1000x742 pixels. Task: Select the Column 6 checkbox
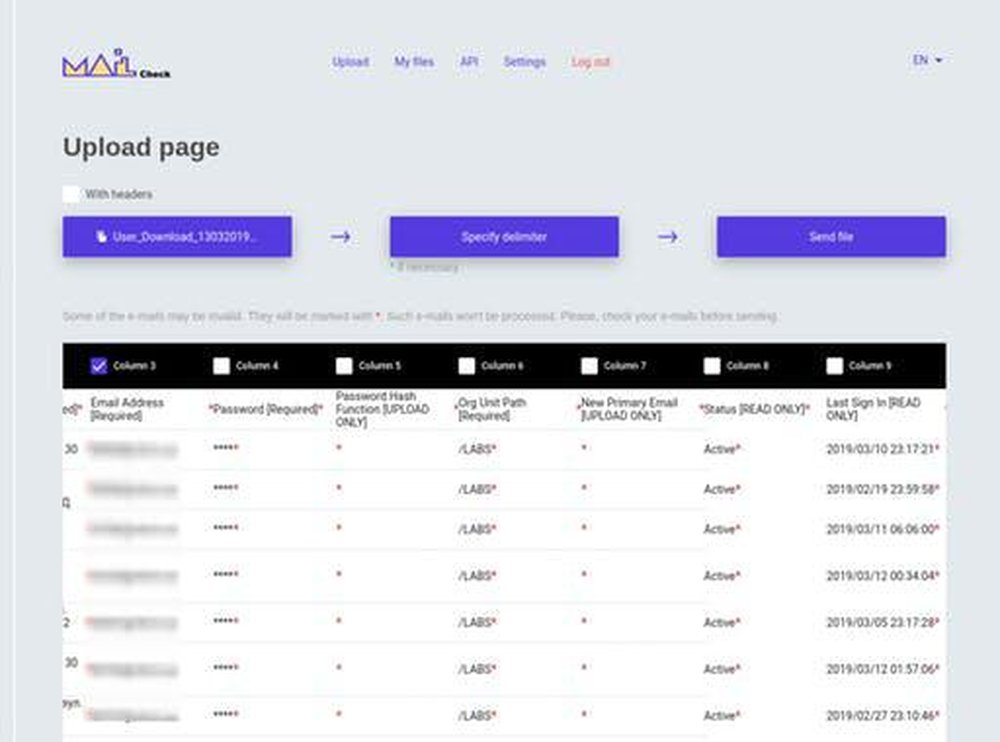467,366
